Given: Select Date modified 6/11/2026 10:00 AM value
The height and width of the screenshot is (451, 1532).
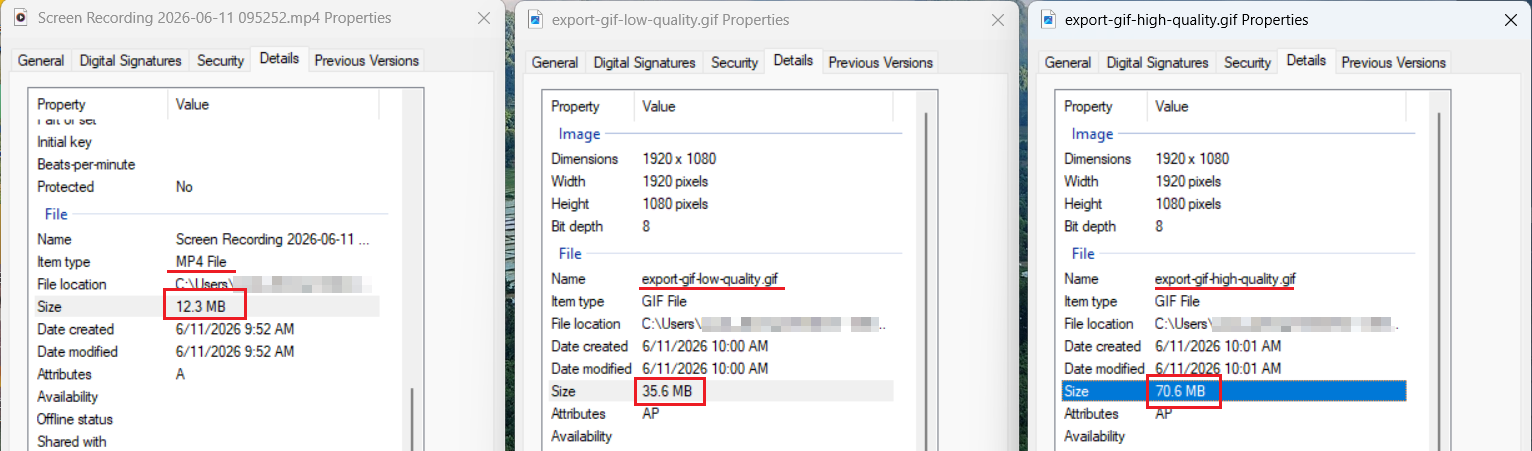Looking at the screenshot, I should click(705, 369).
